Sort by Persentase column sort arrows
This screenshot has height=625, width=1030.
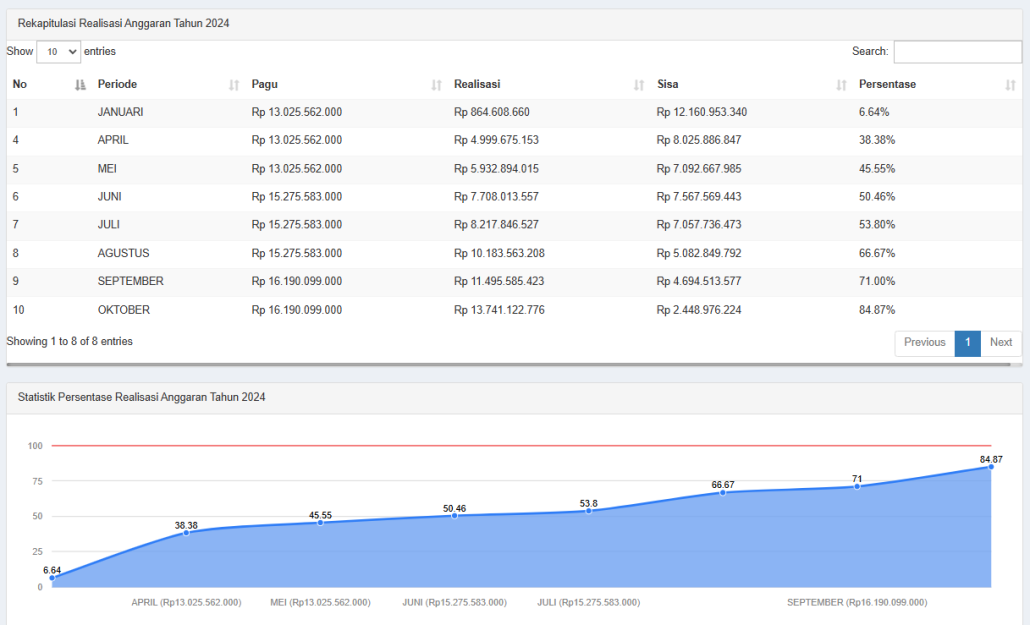(x=1010, y=85)
